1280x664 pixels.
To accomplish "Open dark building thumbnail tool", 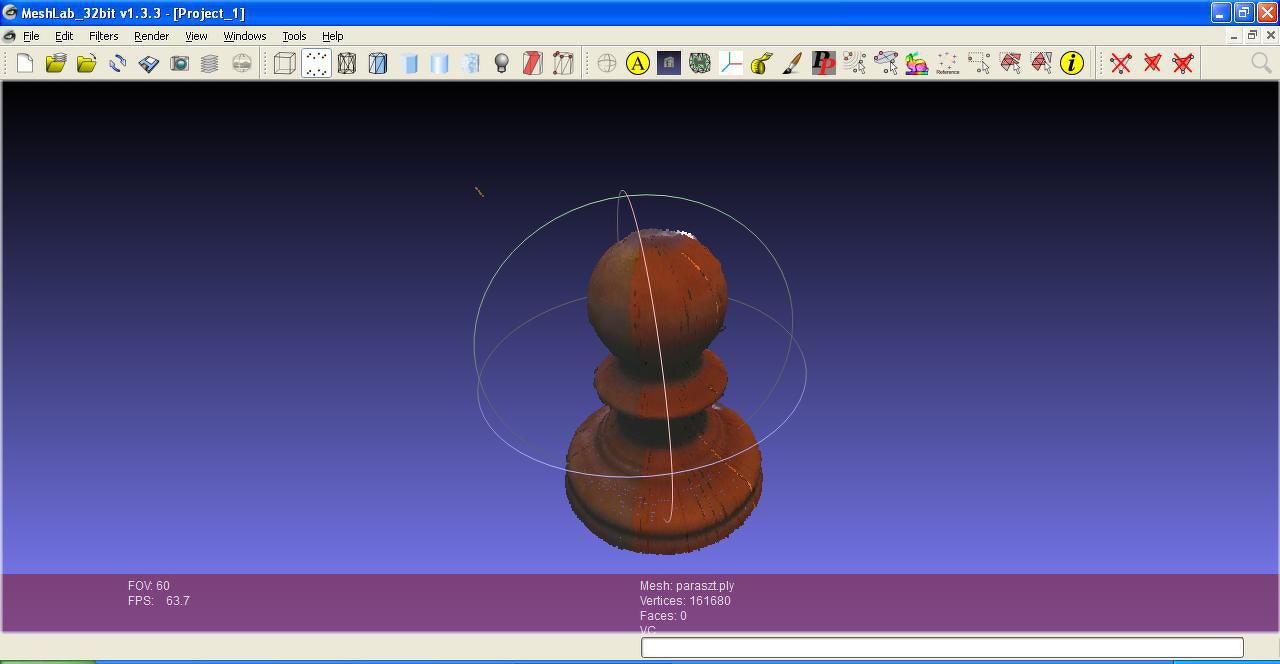I will (669, 63).
